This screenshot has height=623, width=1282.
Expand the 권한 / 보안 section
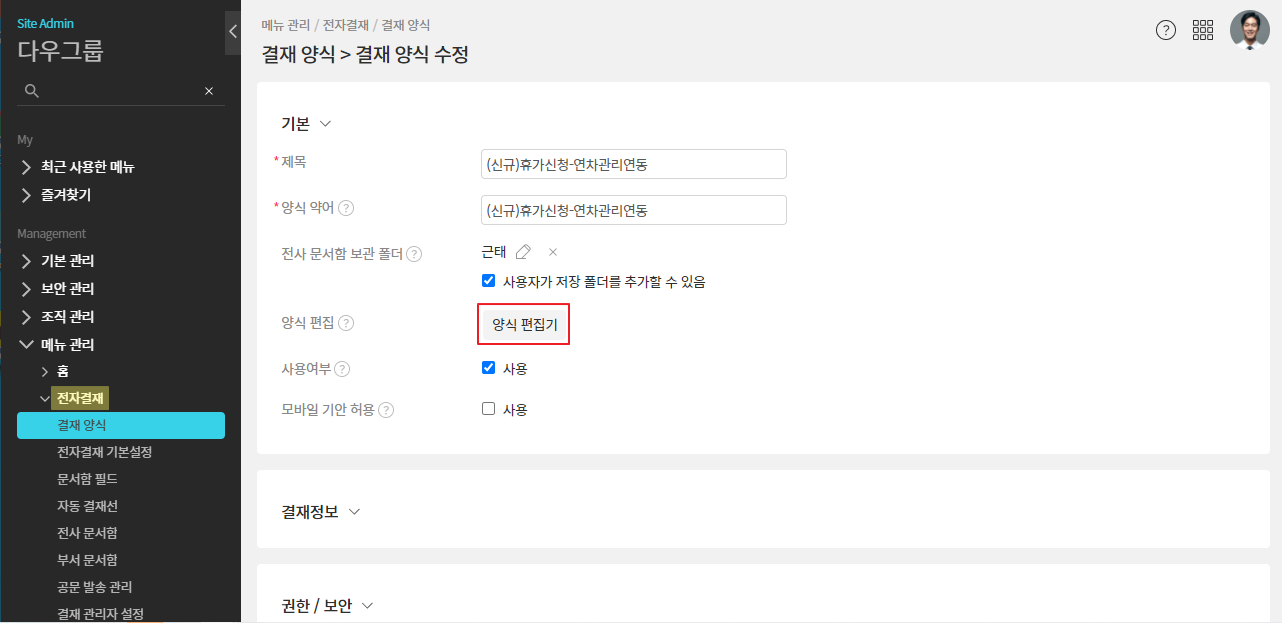[367, 606]
